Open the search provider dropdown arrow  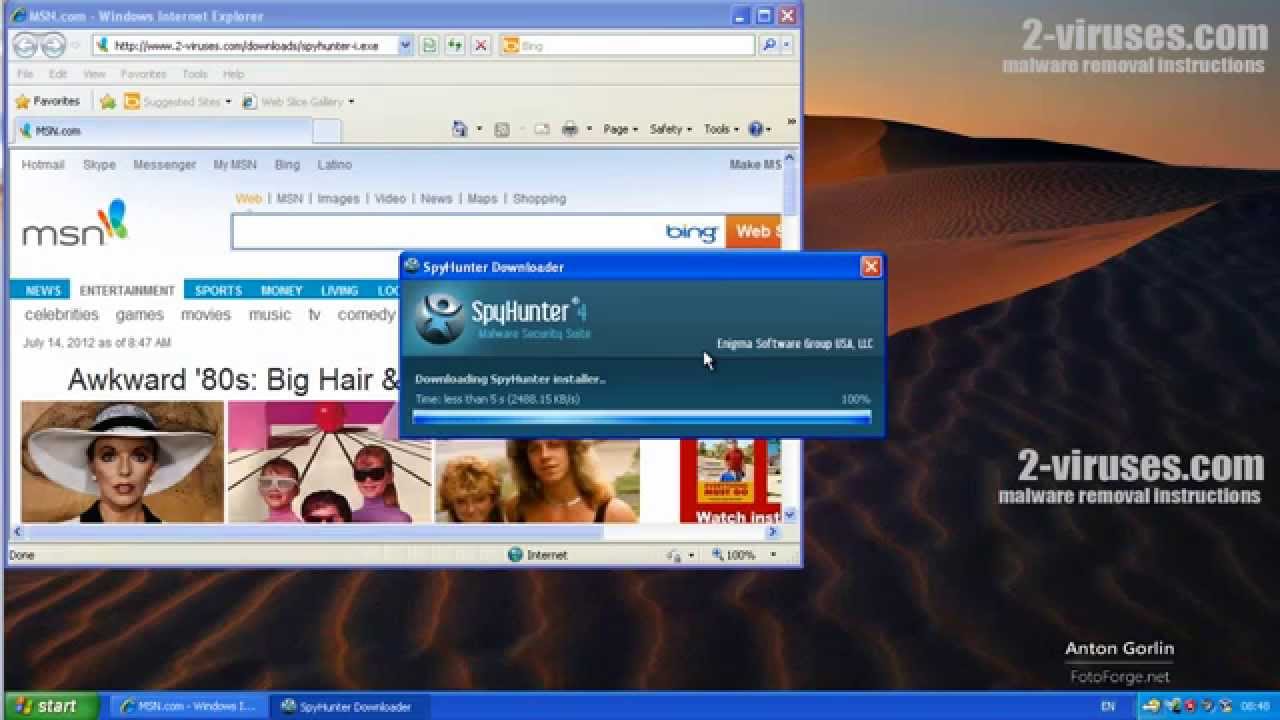tap(787, 45)
